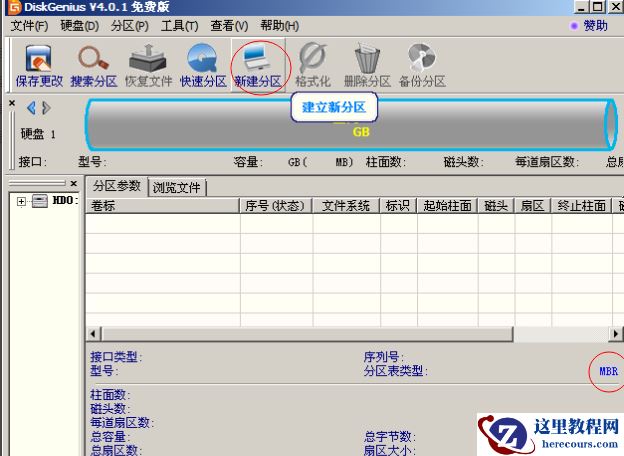The height and width of the screenshot is (456, 624).
Task: Click the horizontal scrollbar thumb
Action: pyautogui.click(x=307, y=334)
